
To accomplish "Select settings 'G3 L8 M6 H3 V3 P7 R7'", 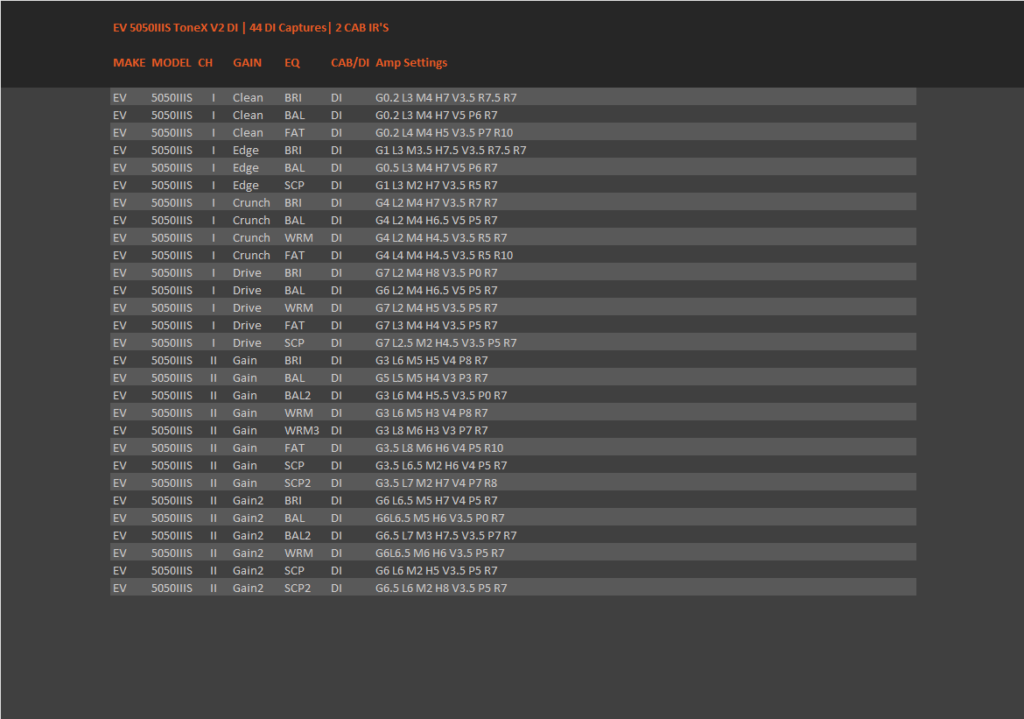I will (432, 430).
